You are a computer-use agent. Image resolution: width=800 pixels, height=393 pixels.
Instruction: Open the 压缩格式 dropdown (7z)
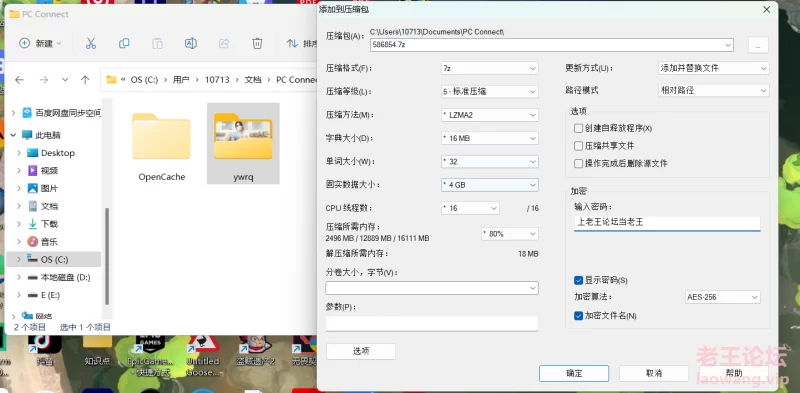click(489, 68)
